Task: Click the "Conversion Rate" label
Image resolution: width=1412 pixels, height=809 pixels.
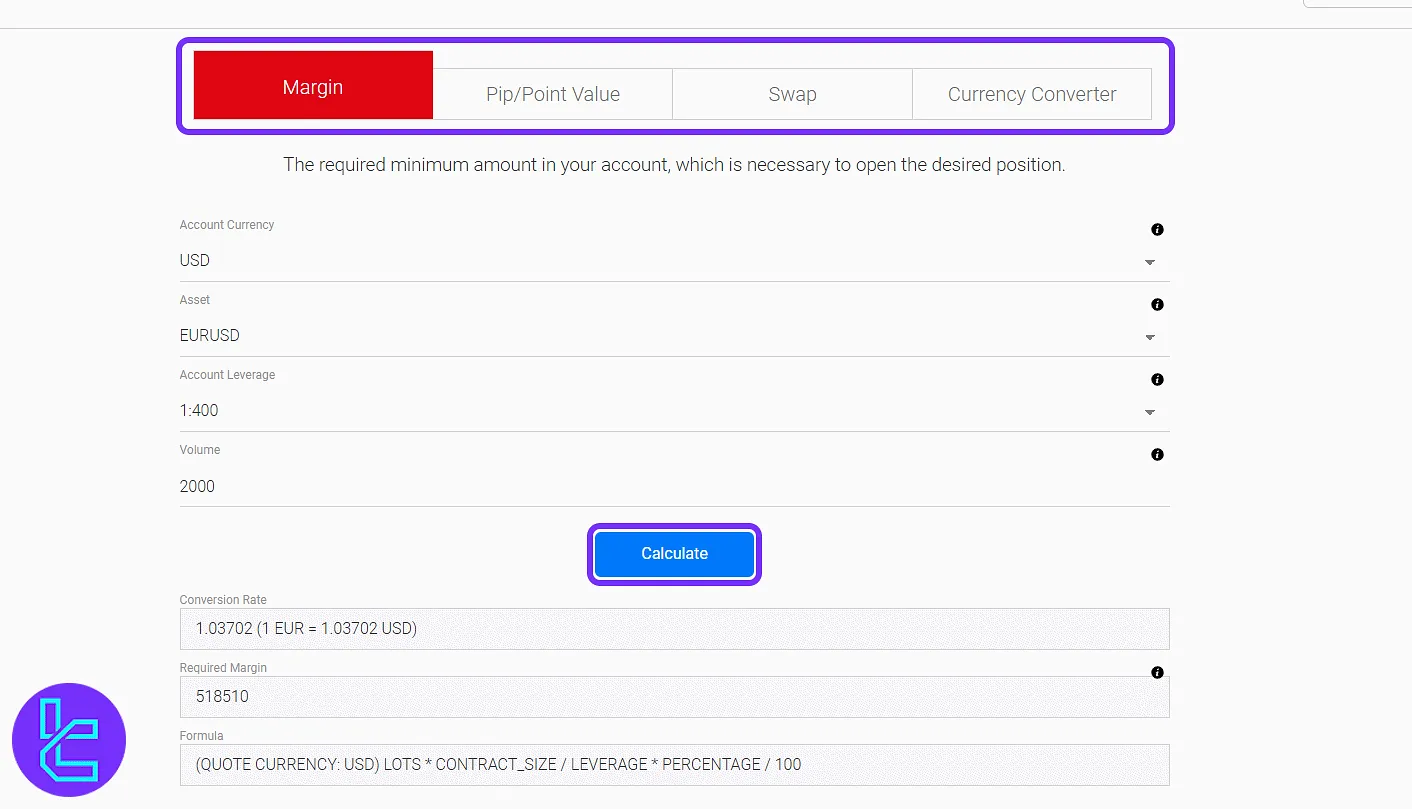Action: [223, 600]
